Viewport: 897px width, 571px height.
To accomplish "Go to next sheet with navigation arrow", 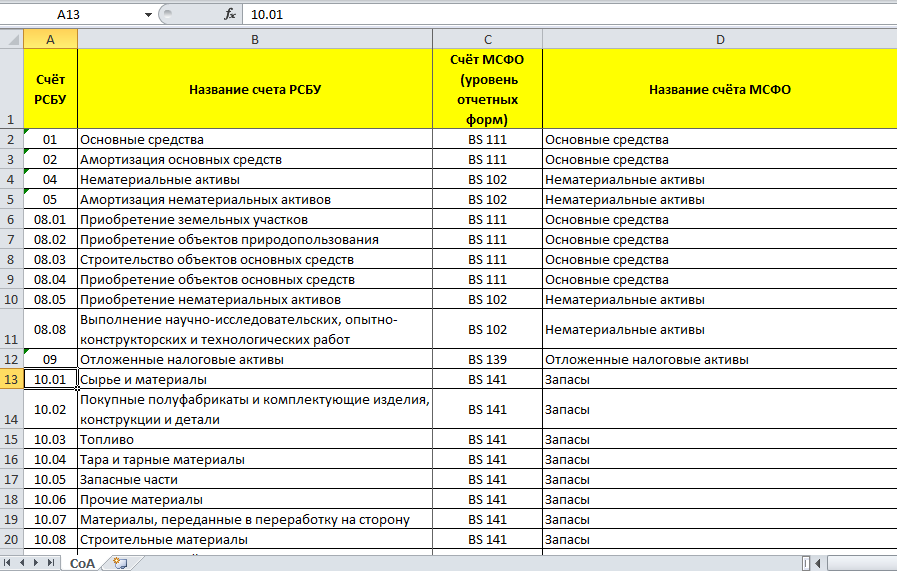I will click(x=37, y=563).
